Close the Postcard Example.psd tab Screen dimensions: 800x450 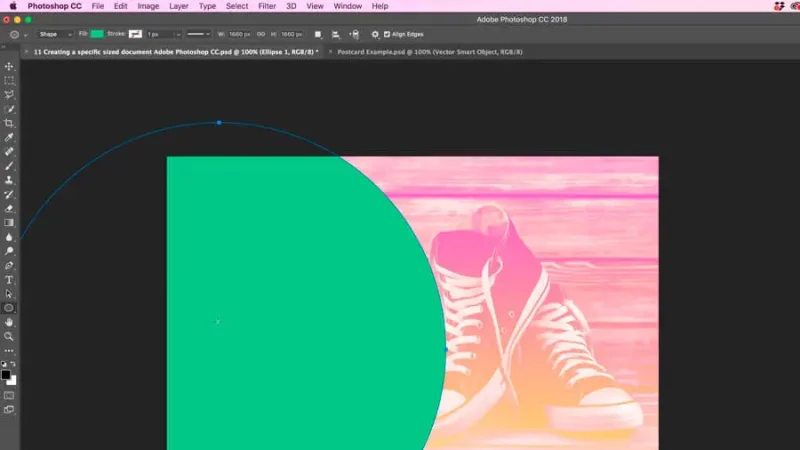(330, 52)
